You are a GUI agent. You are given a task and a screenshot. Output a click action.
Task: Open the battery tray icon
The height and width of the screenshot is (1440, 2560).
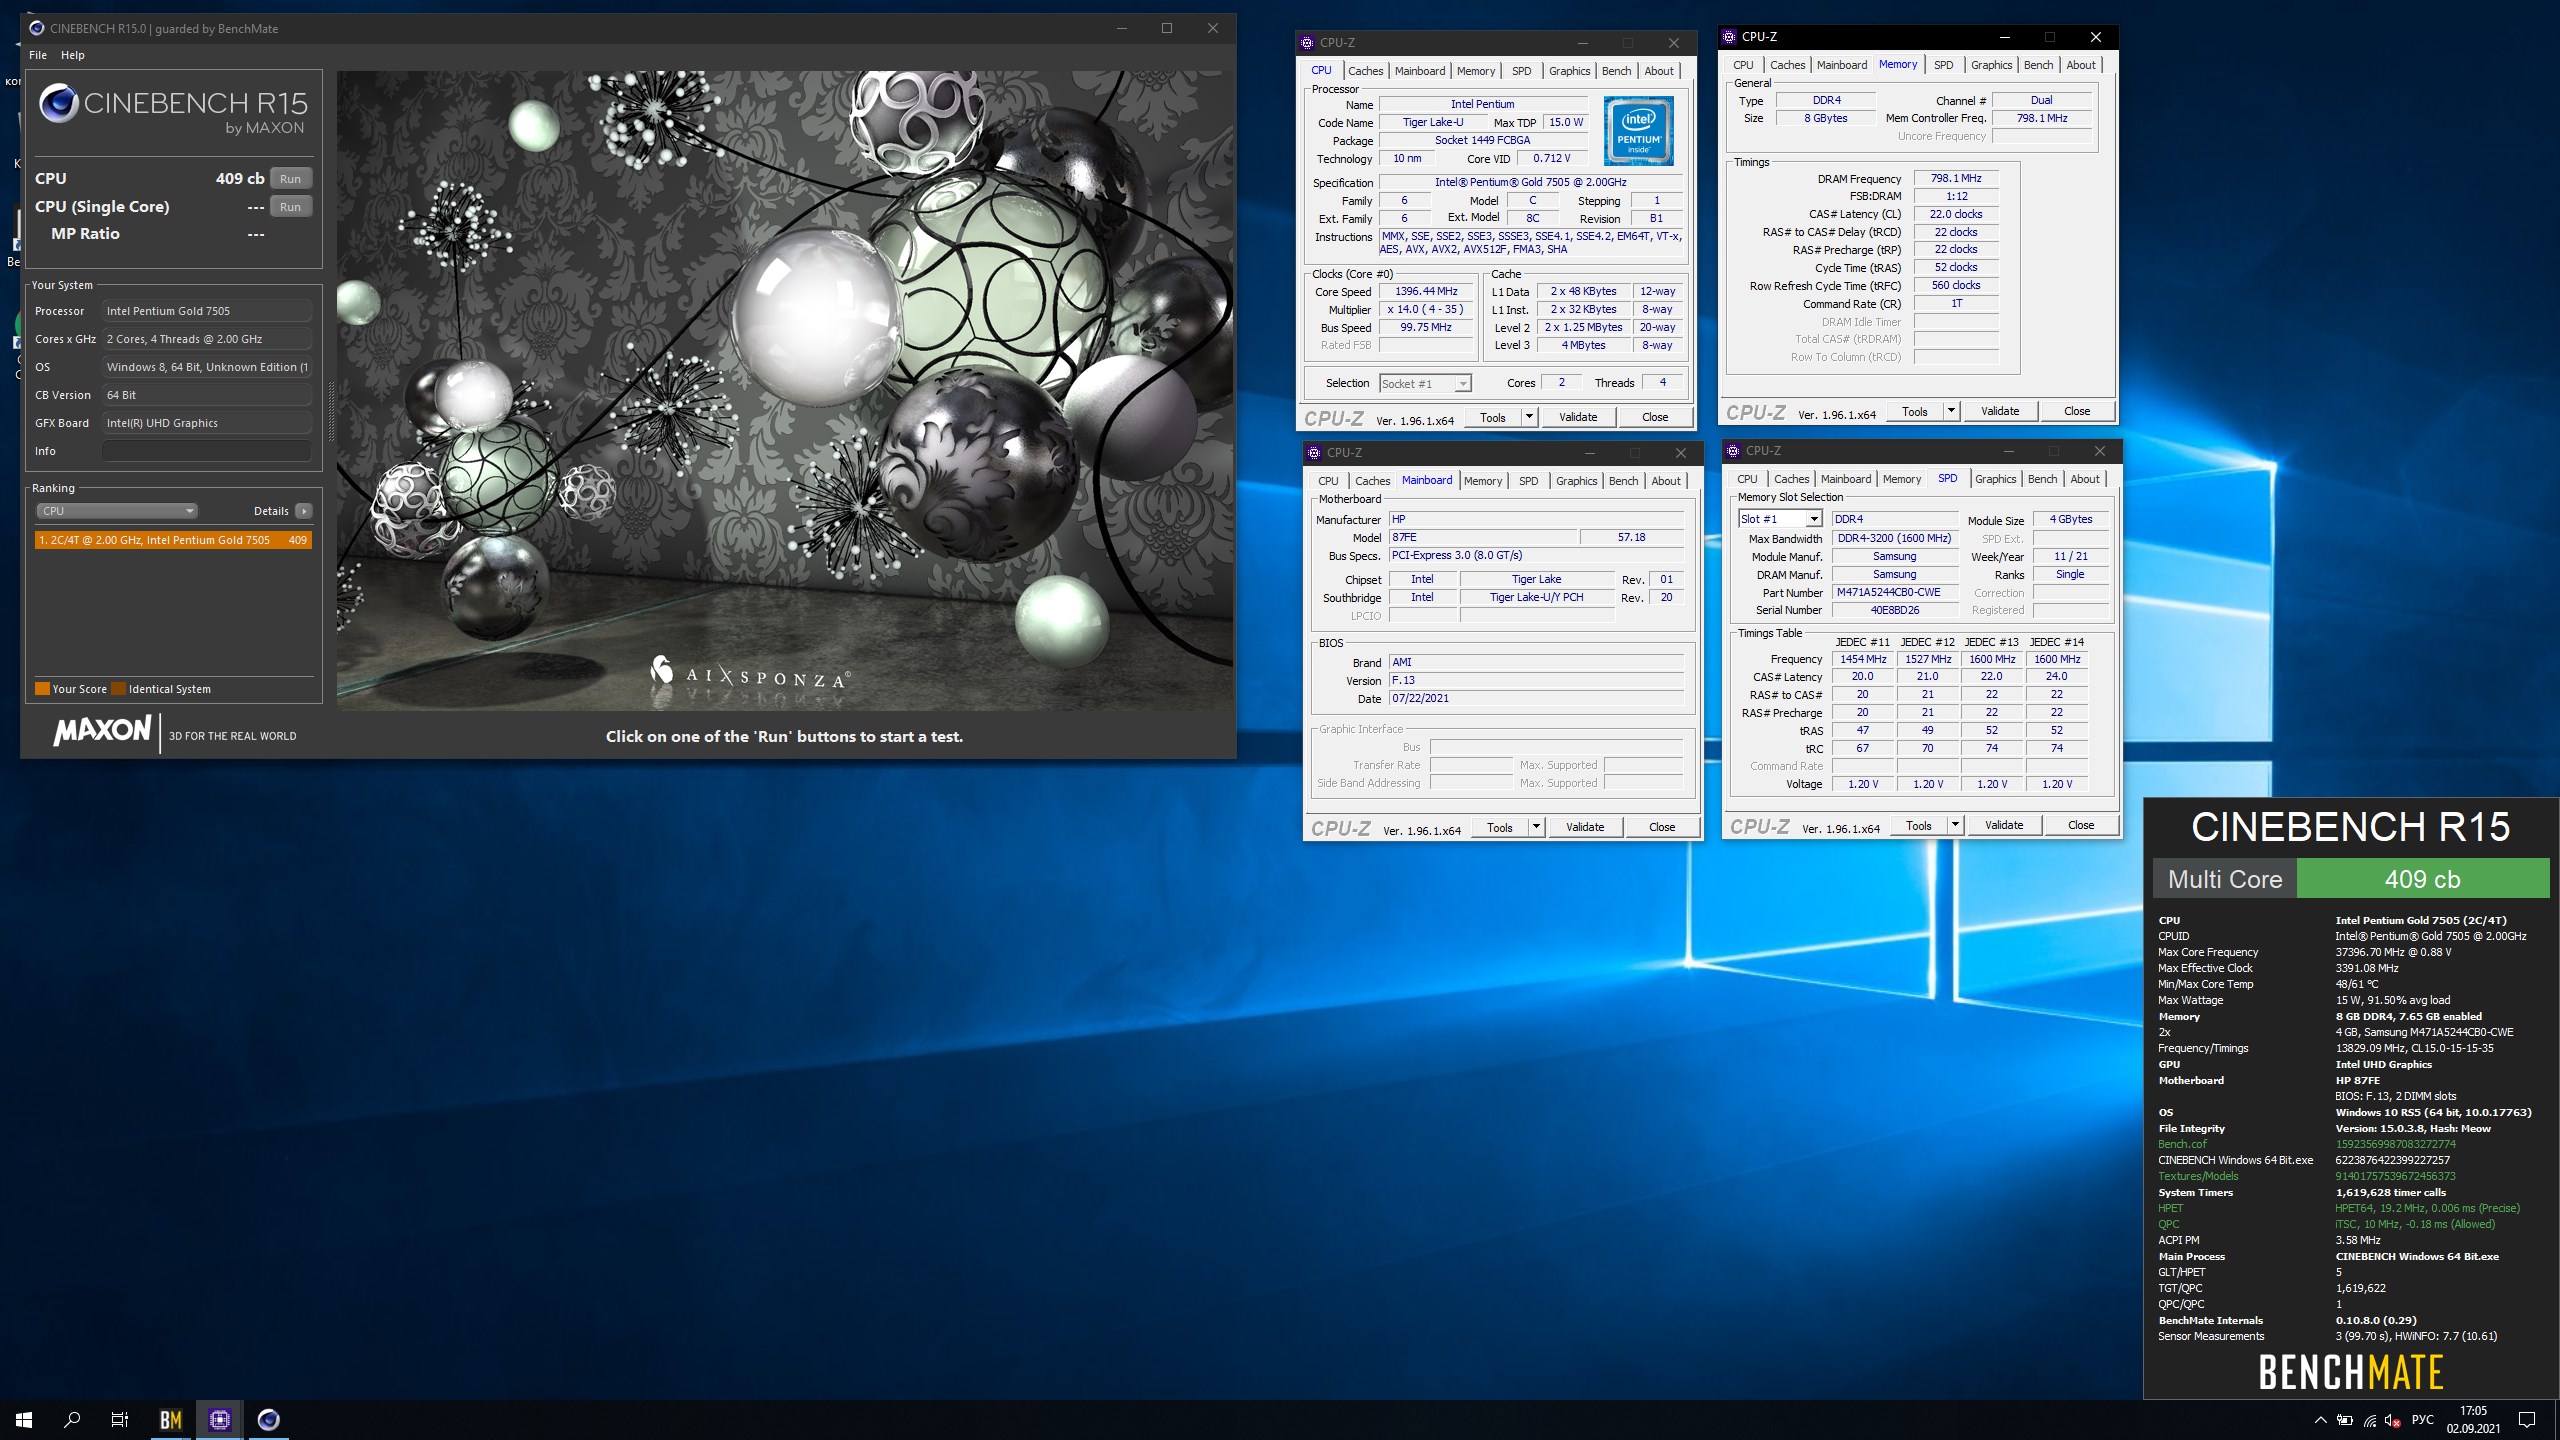pos(2345,1420)
